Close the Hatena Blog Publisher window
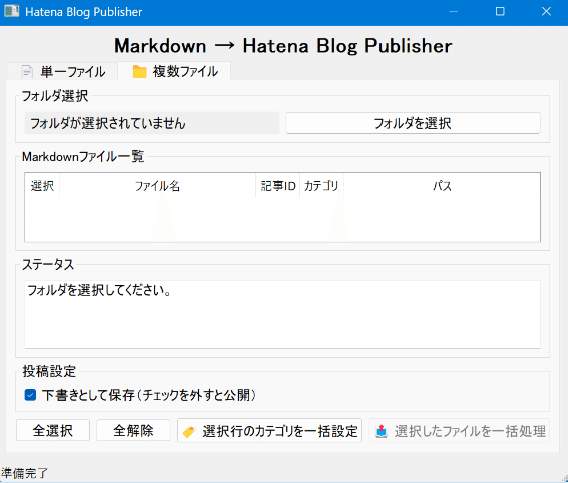568x483 pixels. tap(546, 12)
